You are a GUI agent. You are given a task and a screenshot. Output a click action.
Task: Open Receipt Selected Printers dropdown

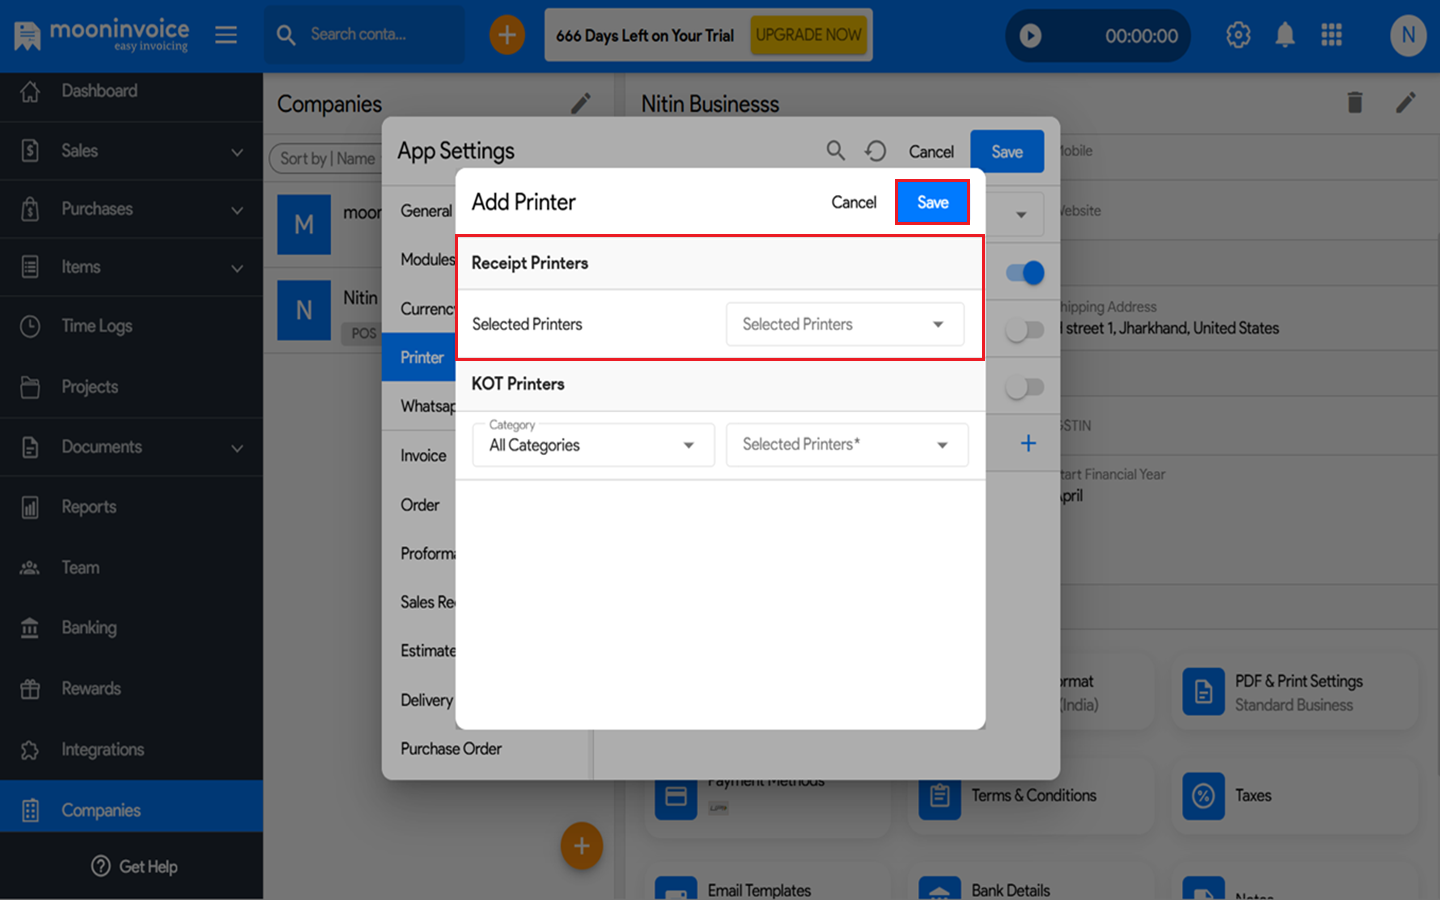click(845, 324)
